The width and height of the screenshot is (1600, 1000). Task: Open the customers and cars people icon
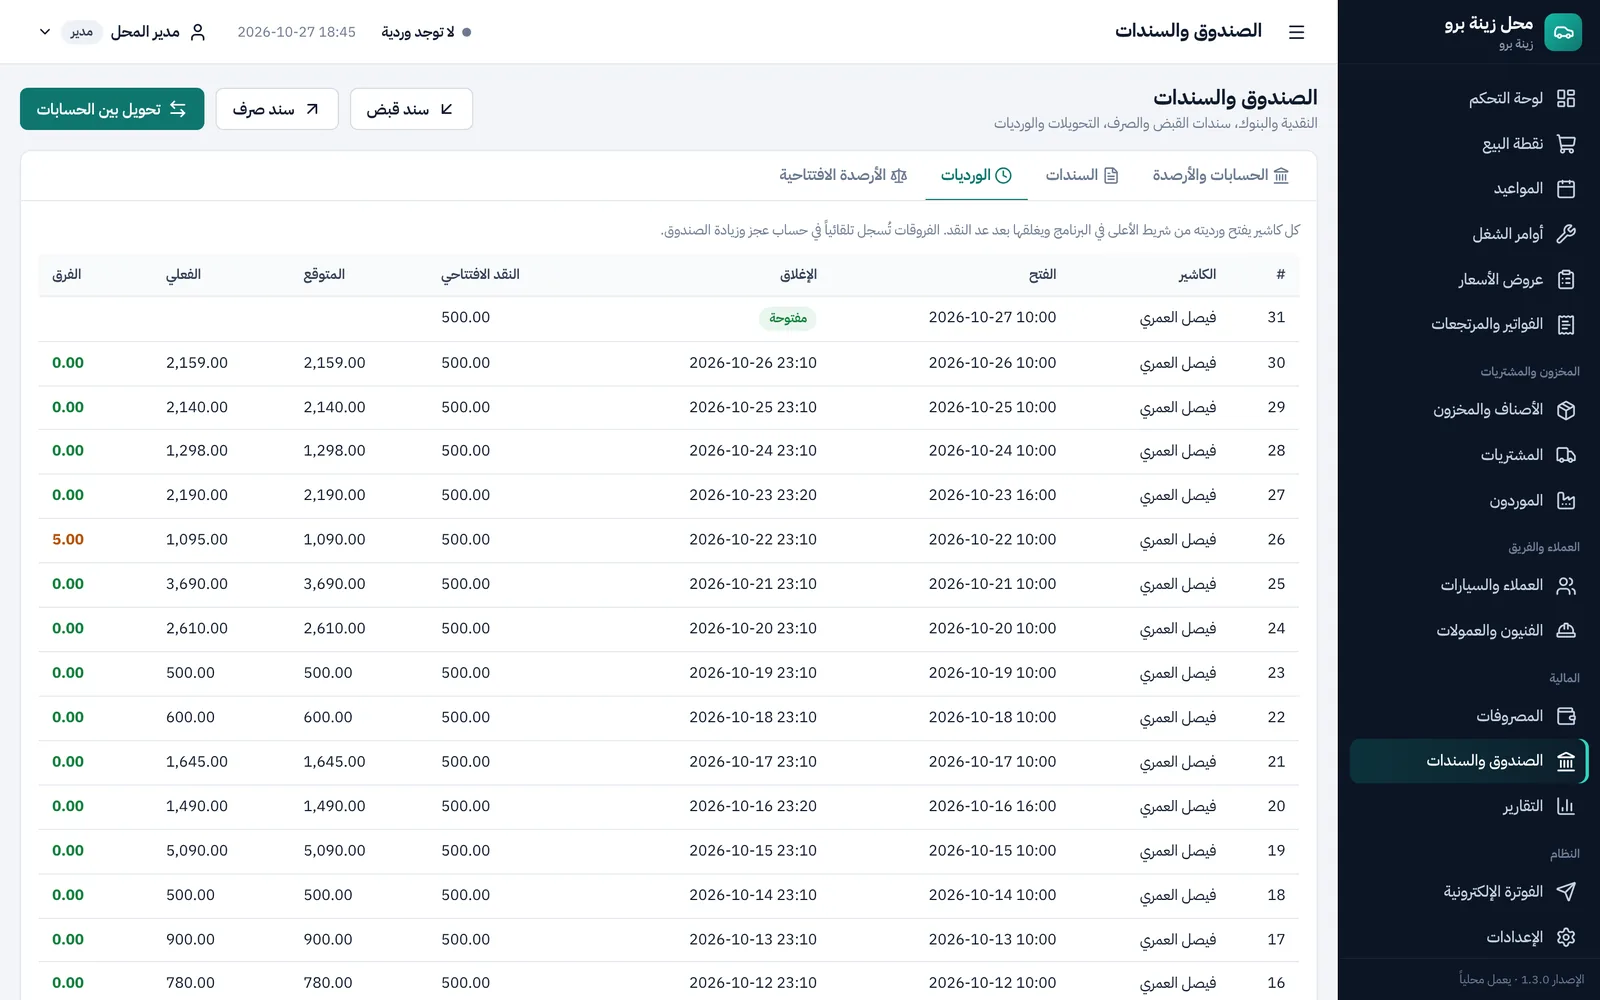(x=1566, y=586)
